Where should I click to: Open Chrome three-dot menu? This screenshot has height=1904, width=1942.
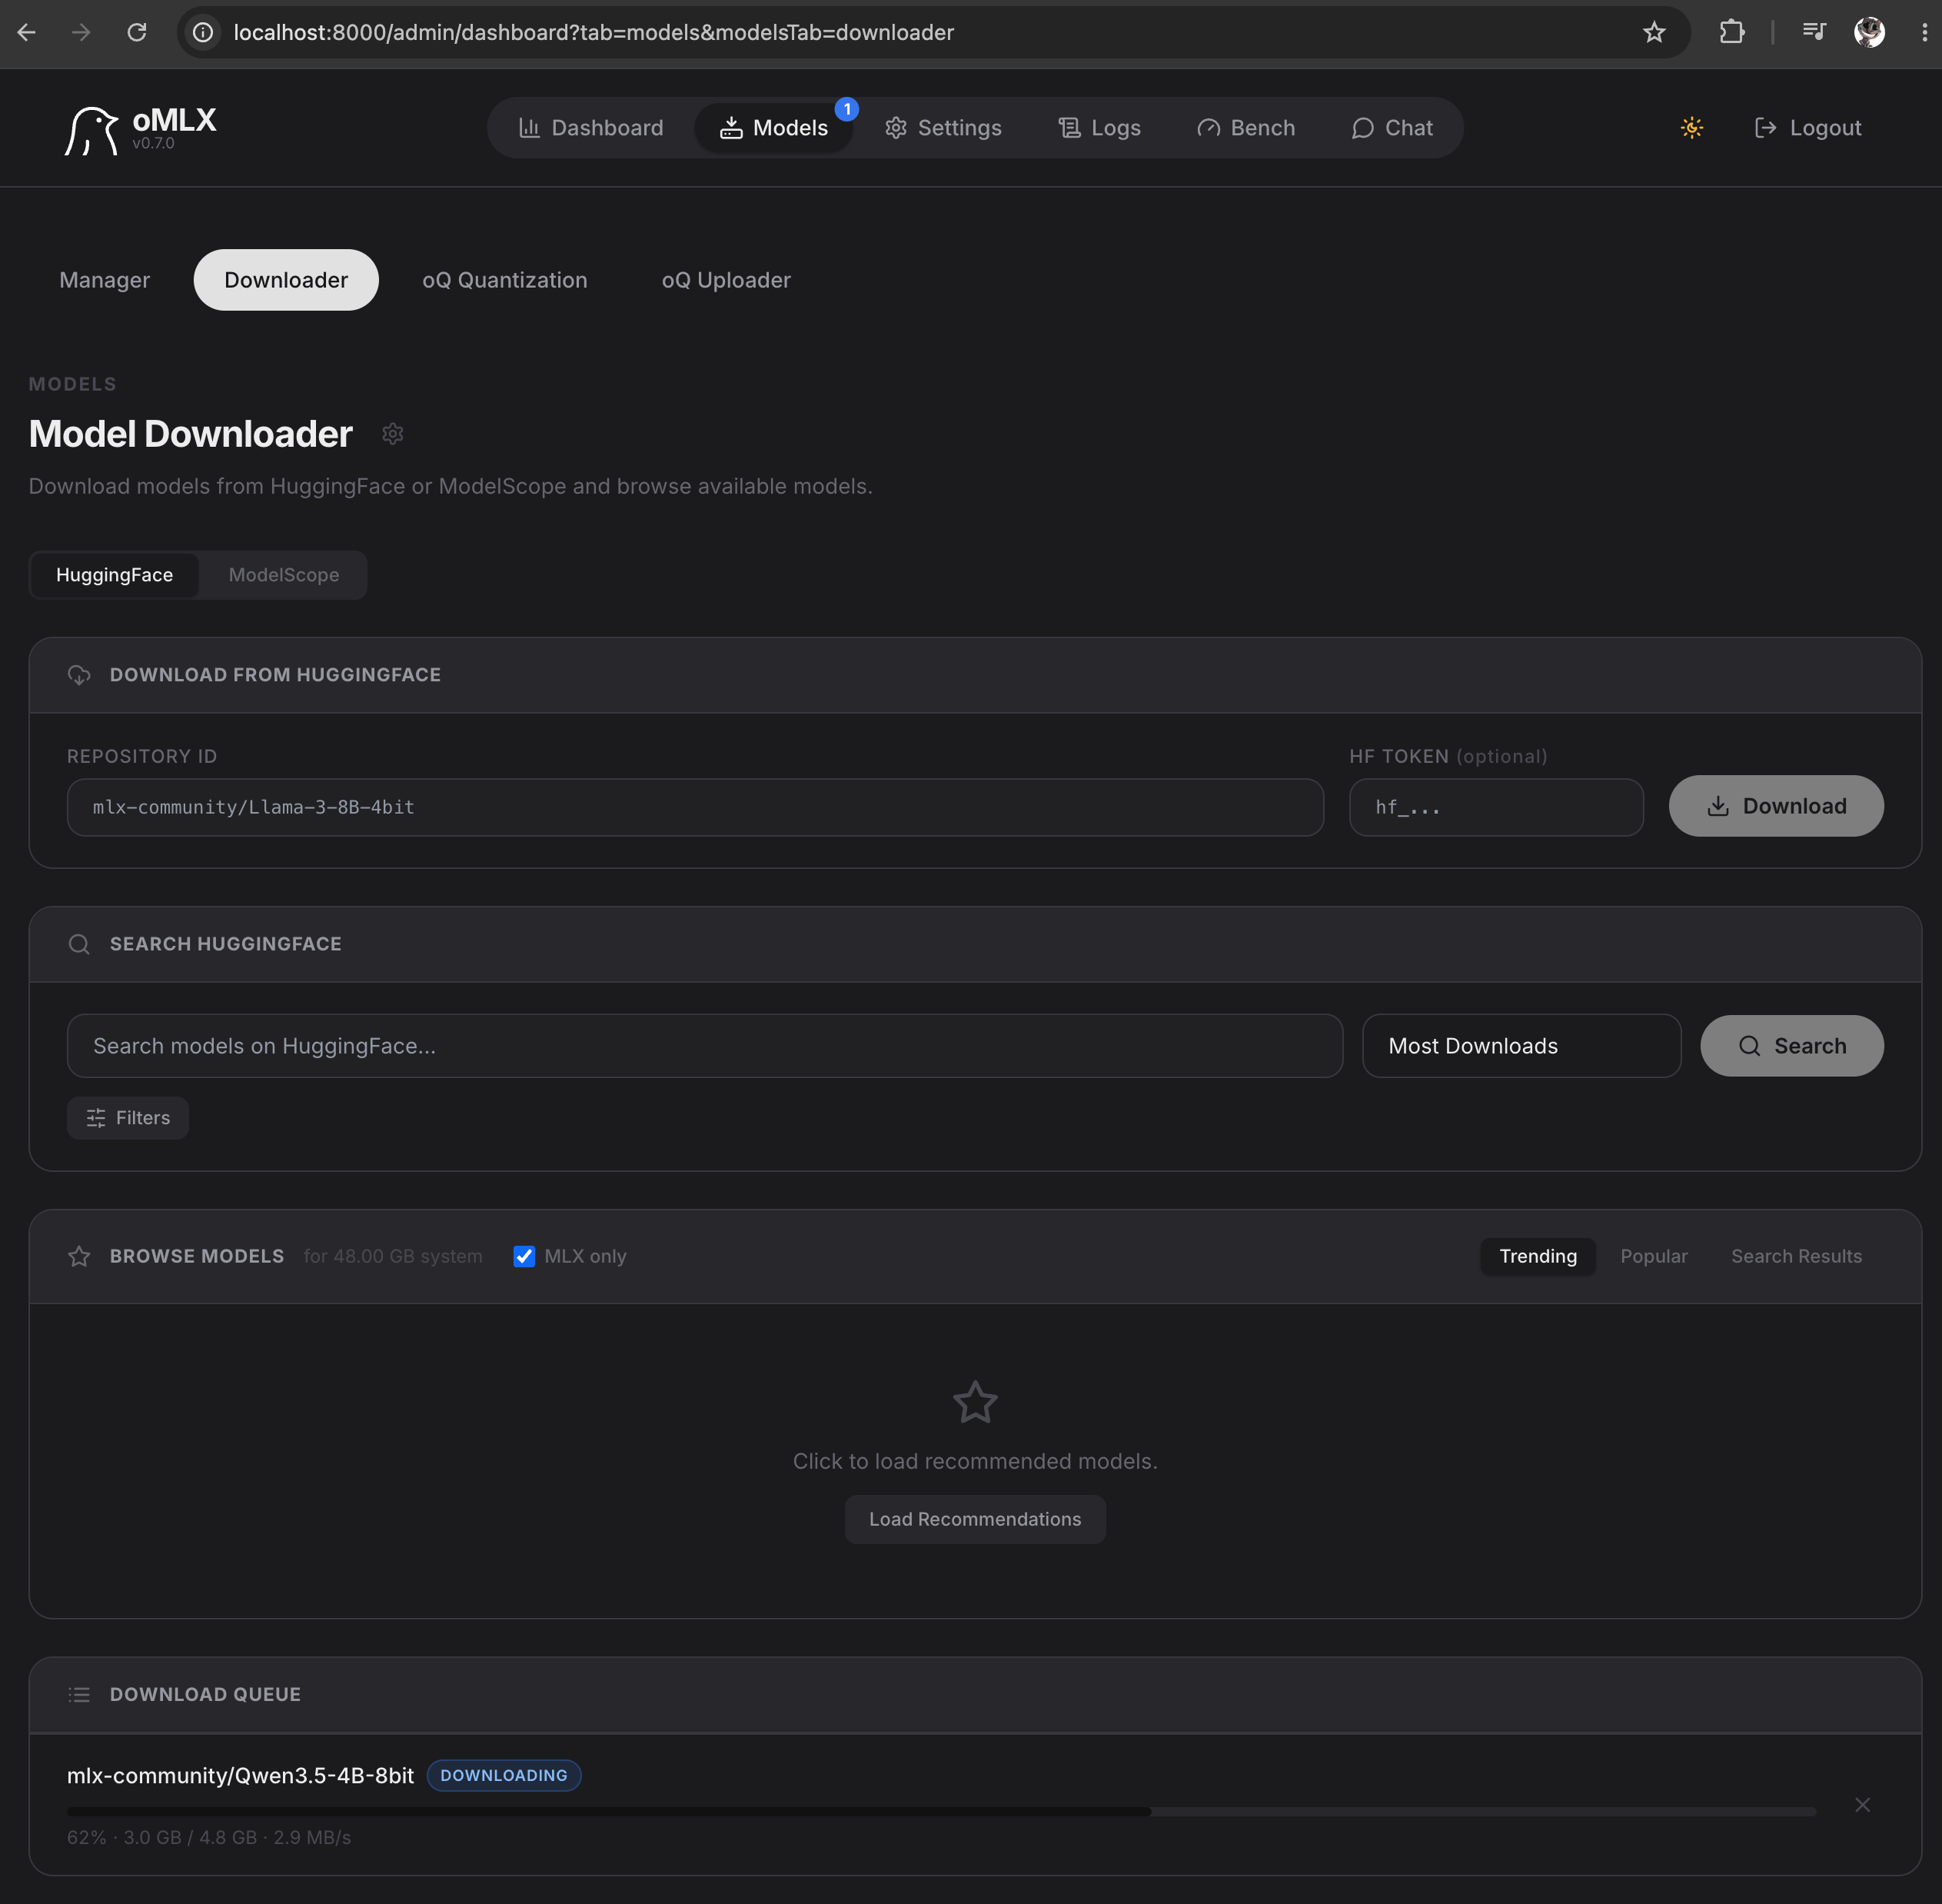tap(1924, 32)
